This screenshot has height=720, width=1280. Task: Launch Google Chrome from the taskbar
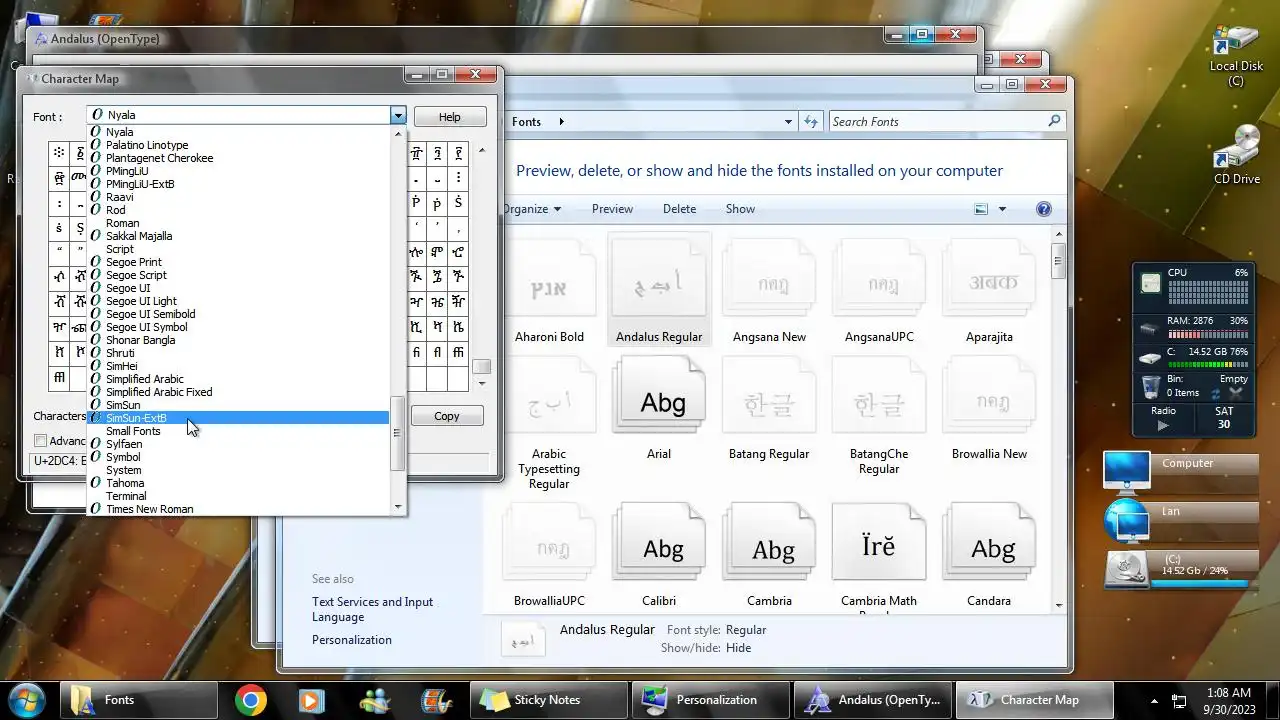pyautogui.click(x=251, y=700)
